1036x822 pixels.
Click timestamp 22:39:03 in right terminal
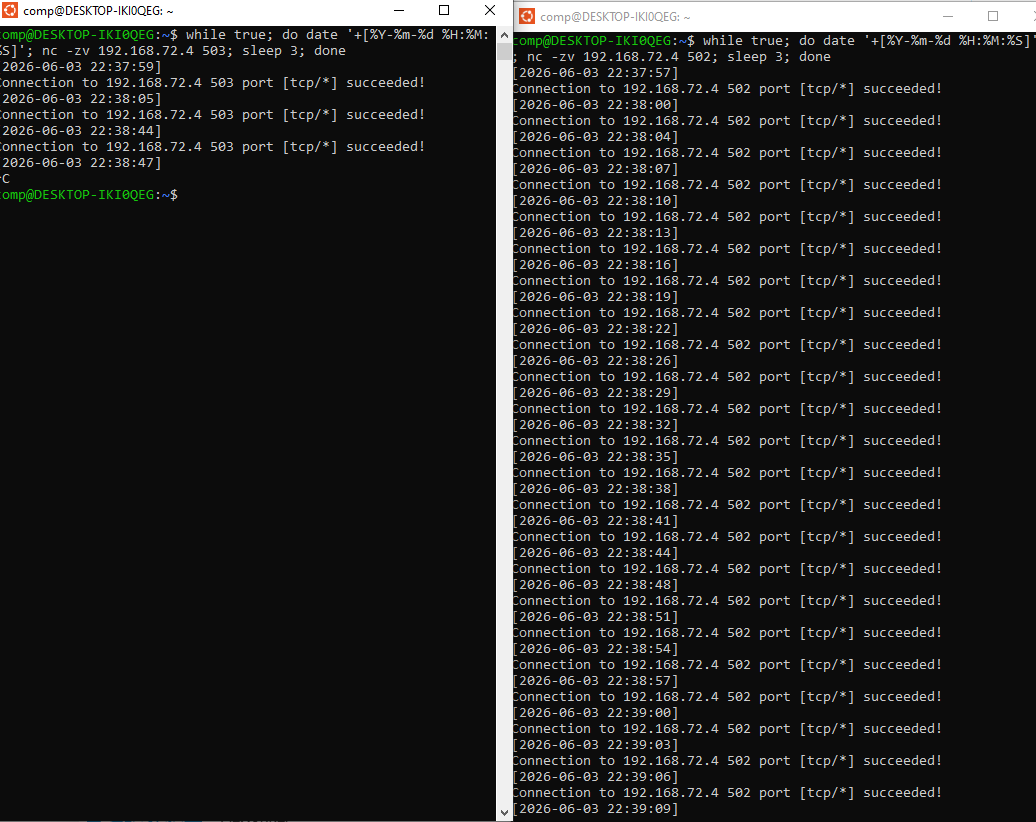(596, 745)
